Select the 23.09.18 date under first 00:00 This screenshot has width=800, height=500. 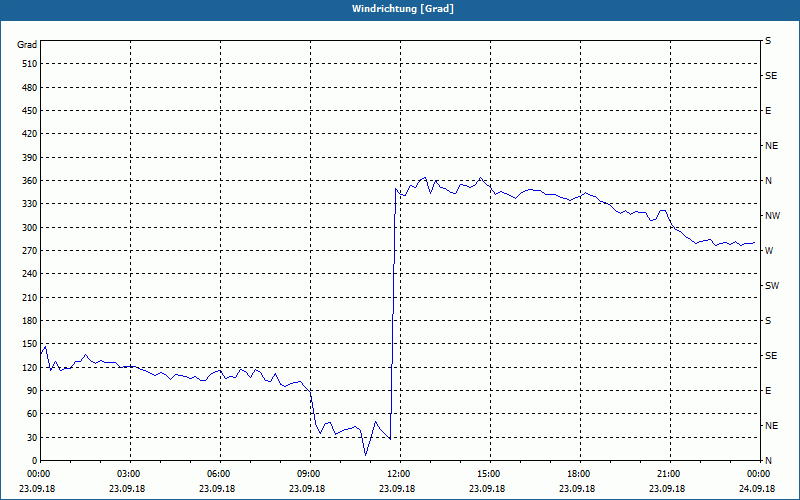pos(37,489)
